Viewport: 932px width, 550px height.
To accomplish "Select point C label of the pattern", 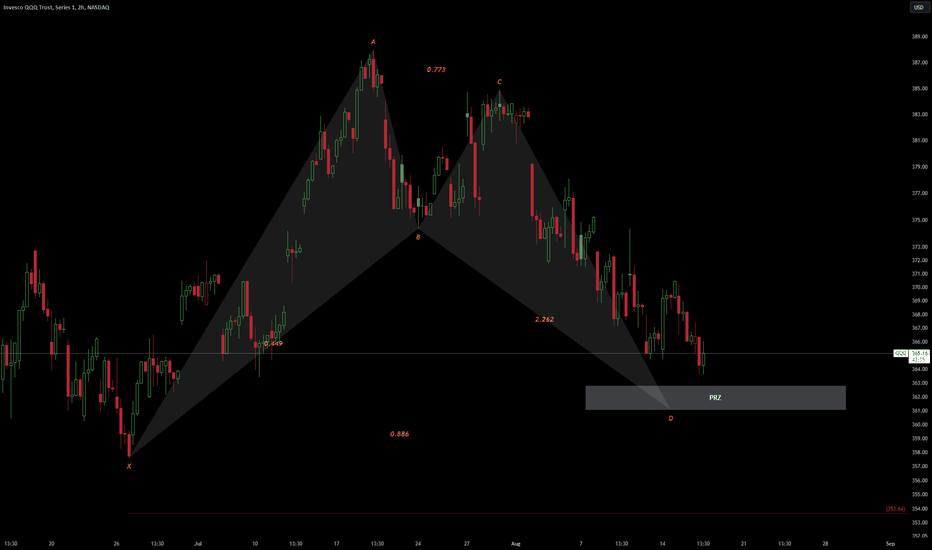I will pyautogui.click(x=499, y=81).
